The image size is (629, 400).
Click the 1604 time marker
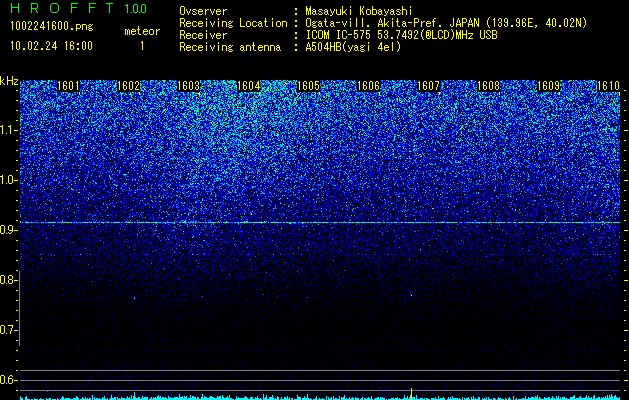pyautogui.click(x=248, y=86)
